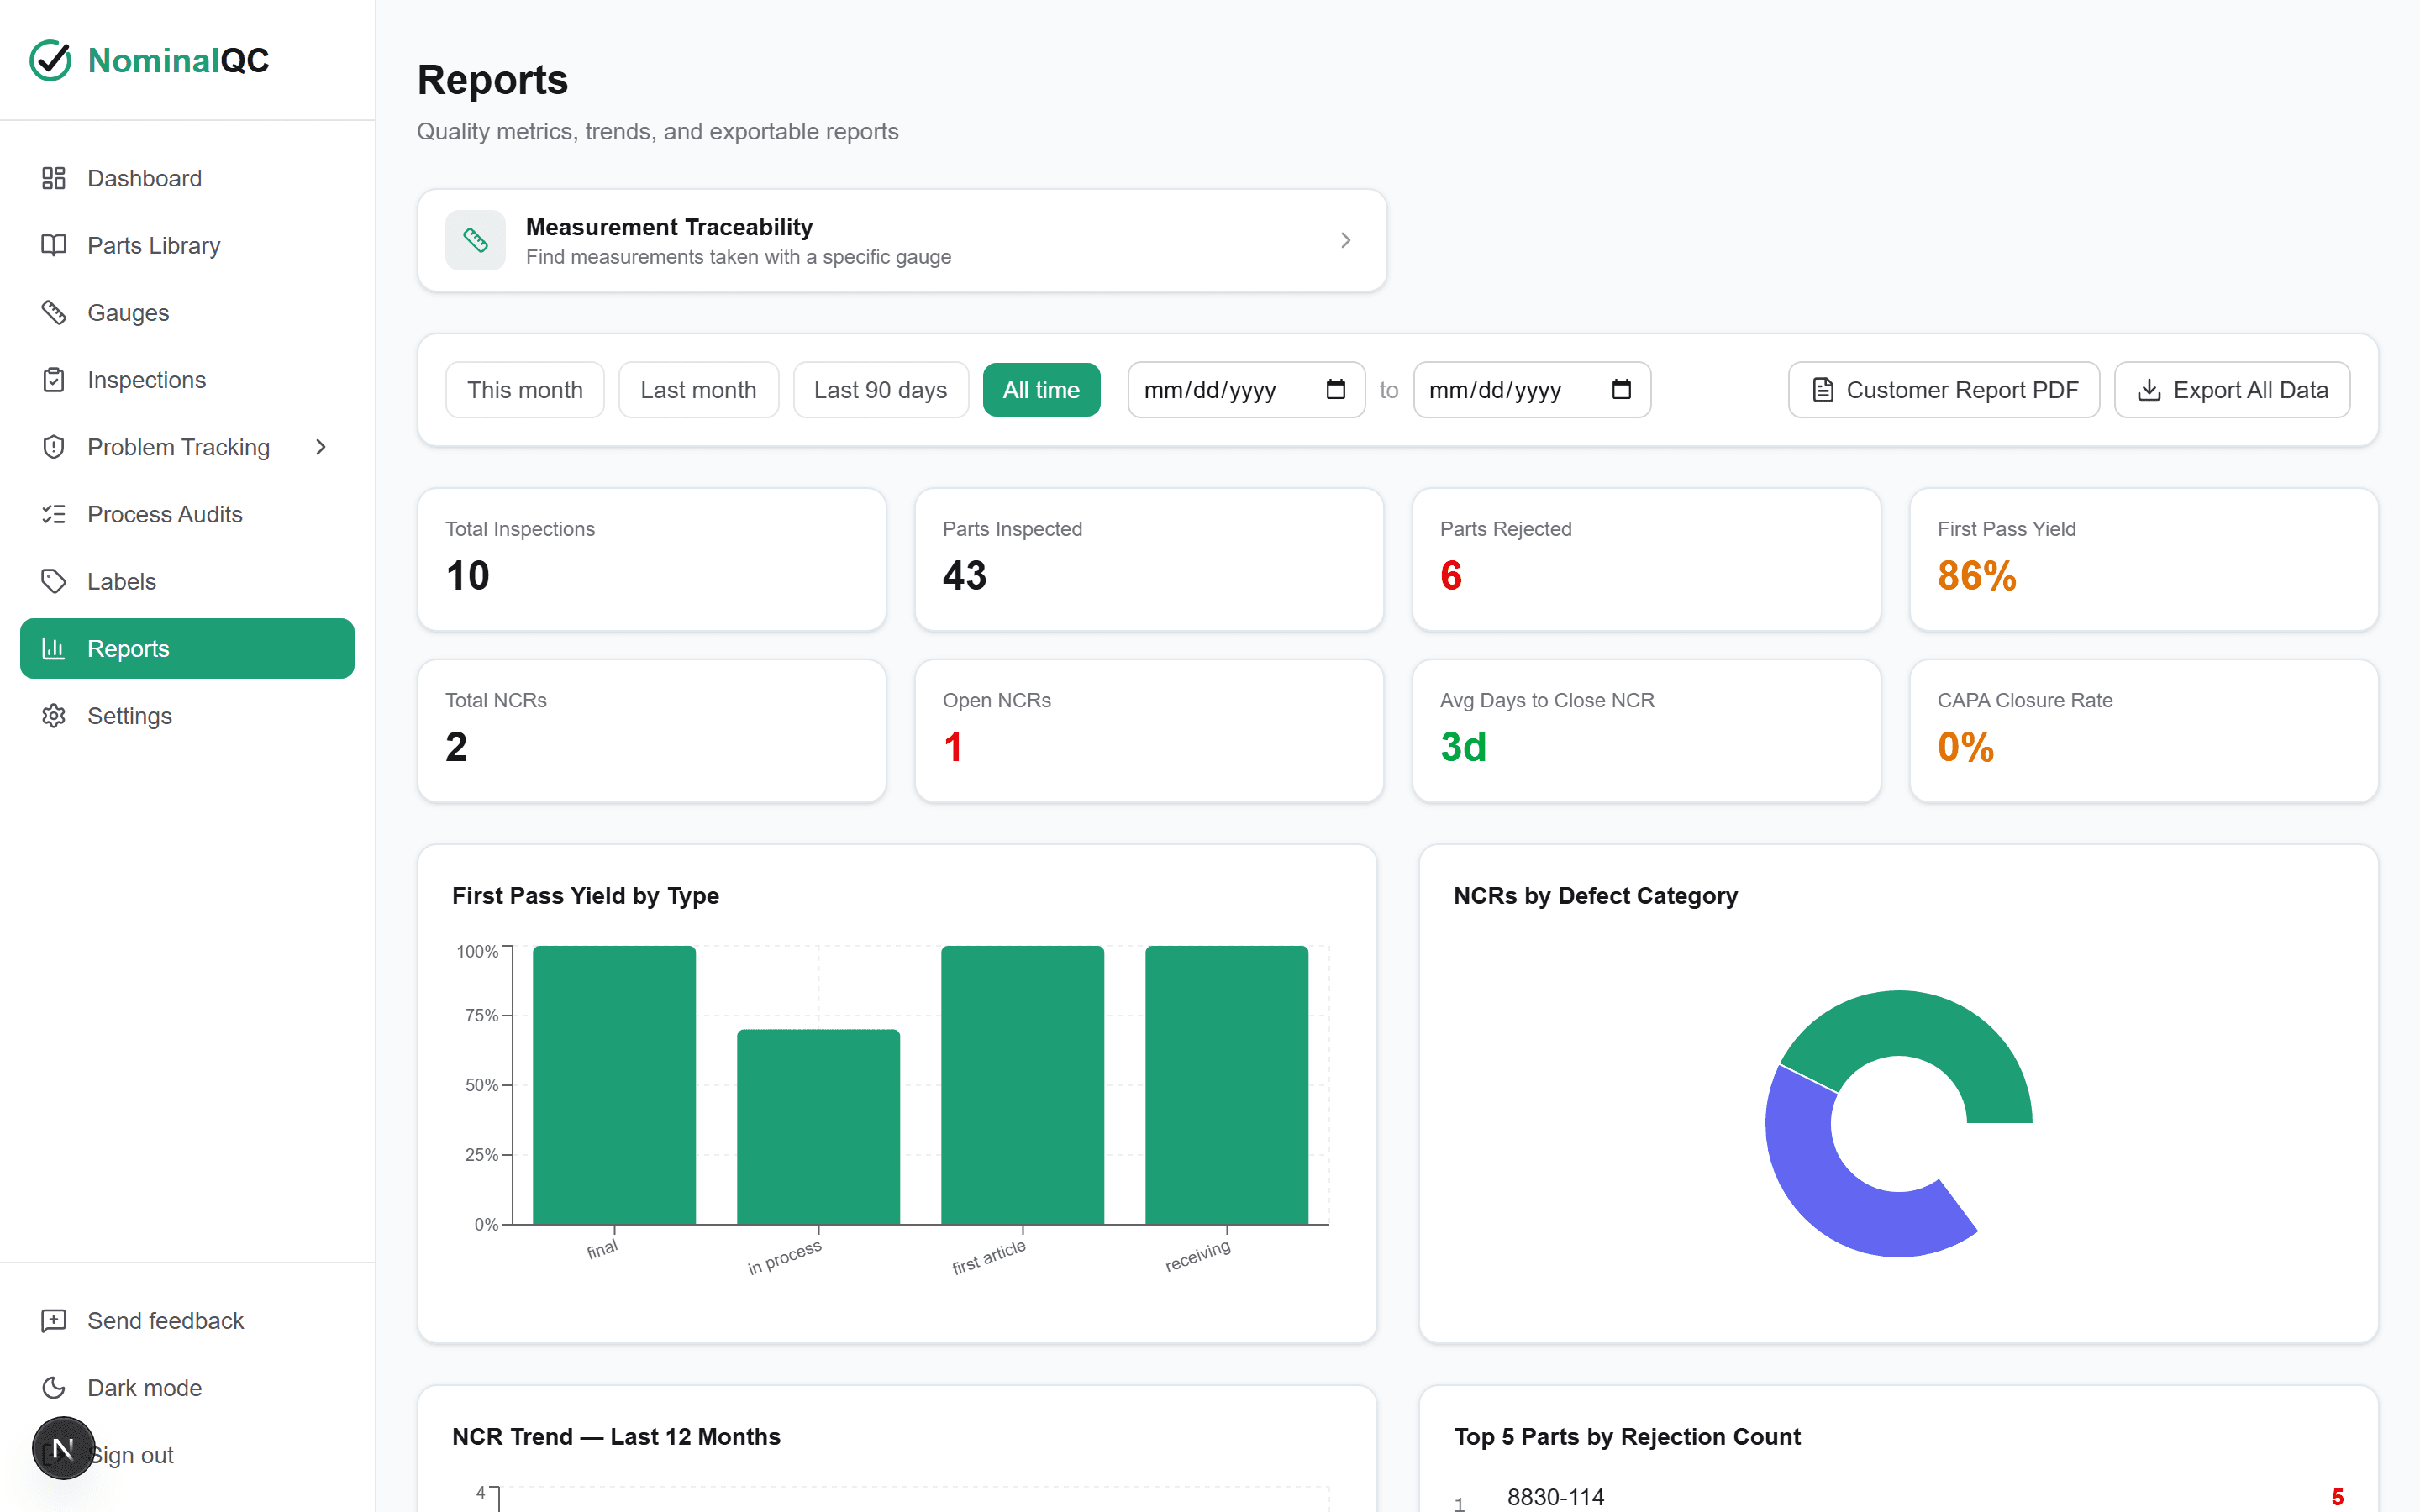Click the Problem Tracking shield icon

53,447
